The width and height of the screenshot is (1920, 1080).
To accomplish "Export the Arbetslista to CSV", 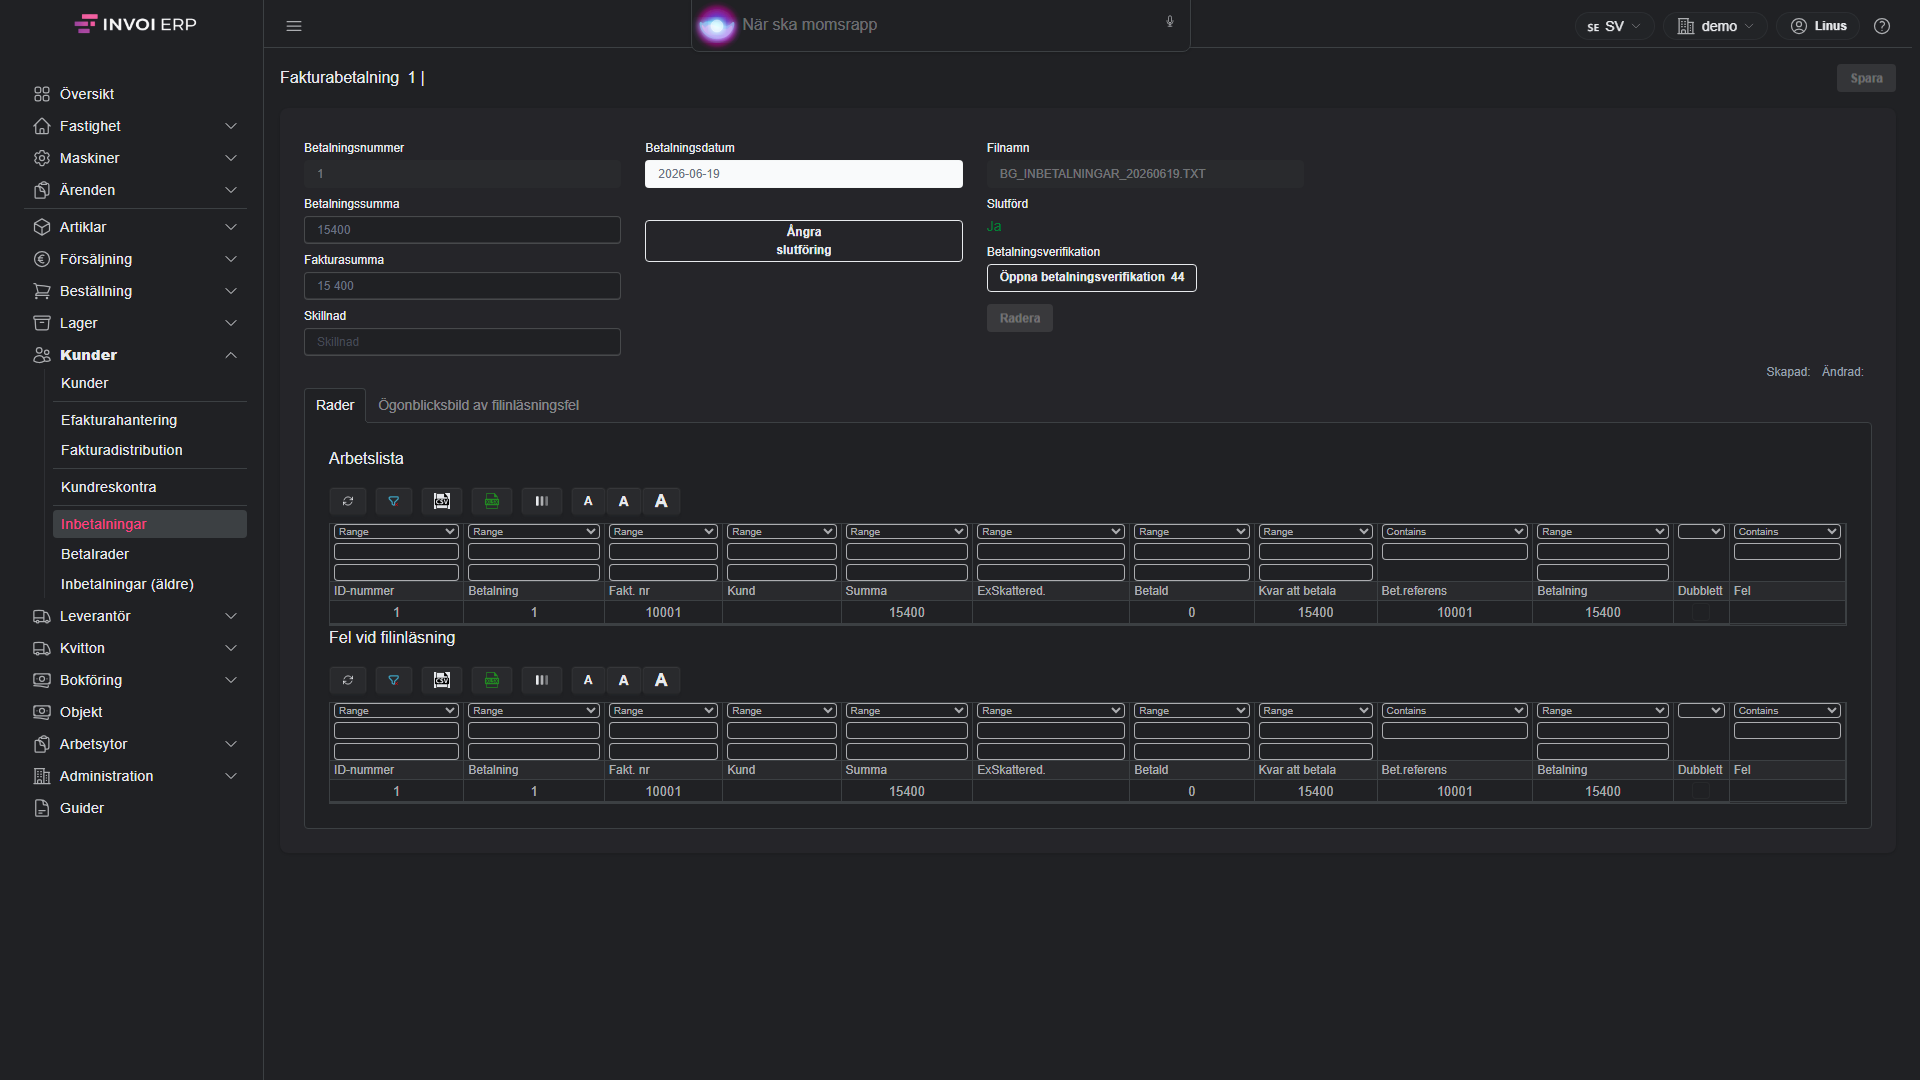I will pos(442,501).
